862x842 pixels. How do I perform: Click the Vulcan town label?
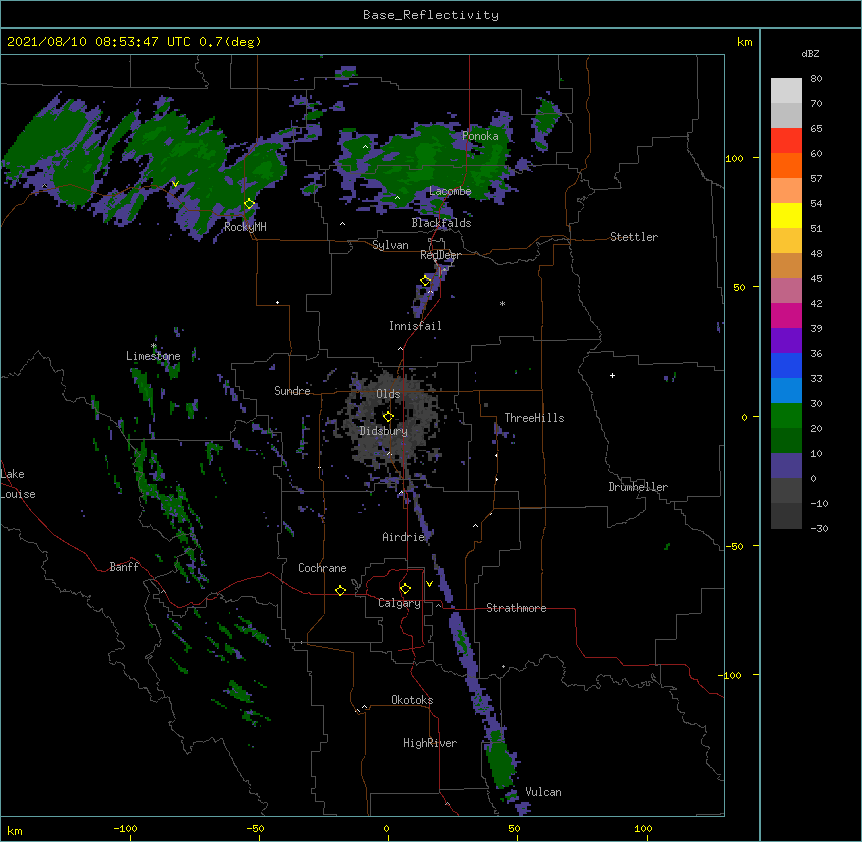pyautogui.click(x=543, y=792)
